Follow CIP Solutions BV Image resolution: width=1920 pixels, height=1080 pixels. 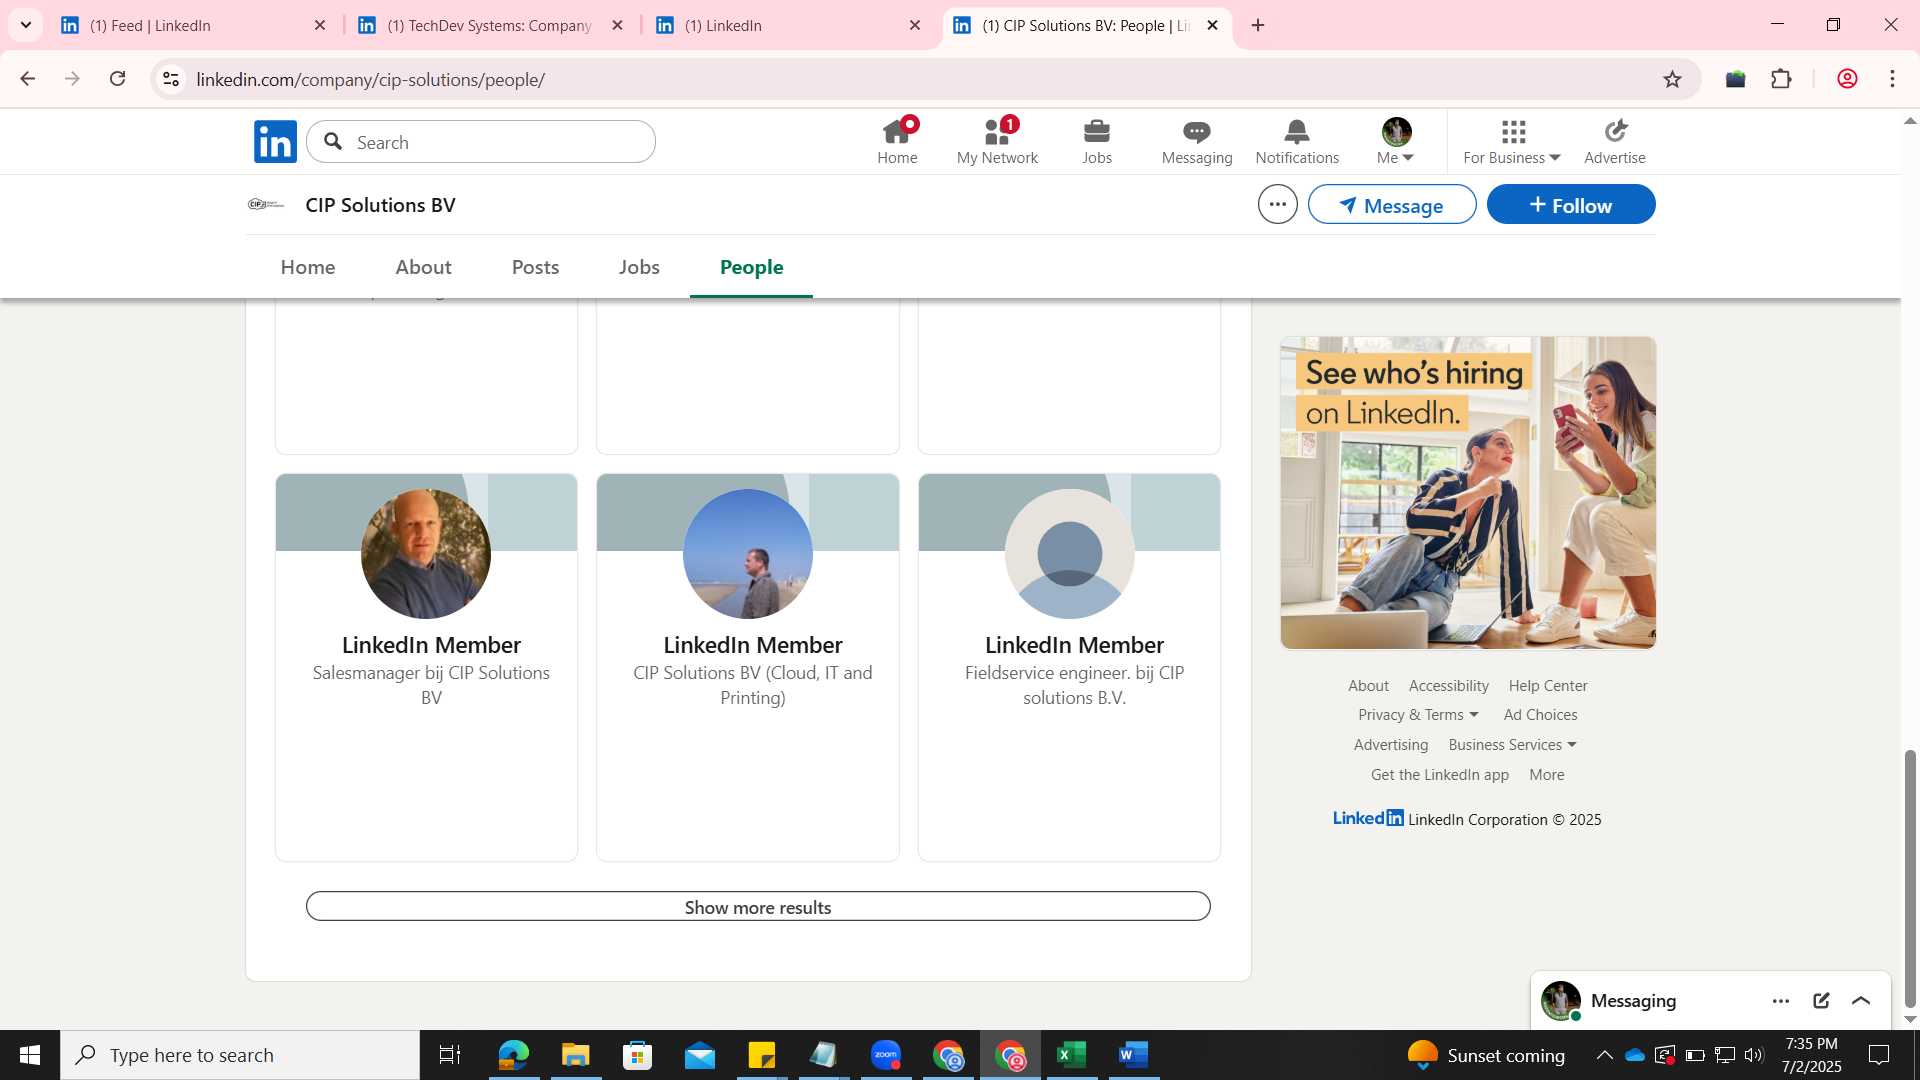coord(1570,204)
